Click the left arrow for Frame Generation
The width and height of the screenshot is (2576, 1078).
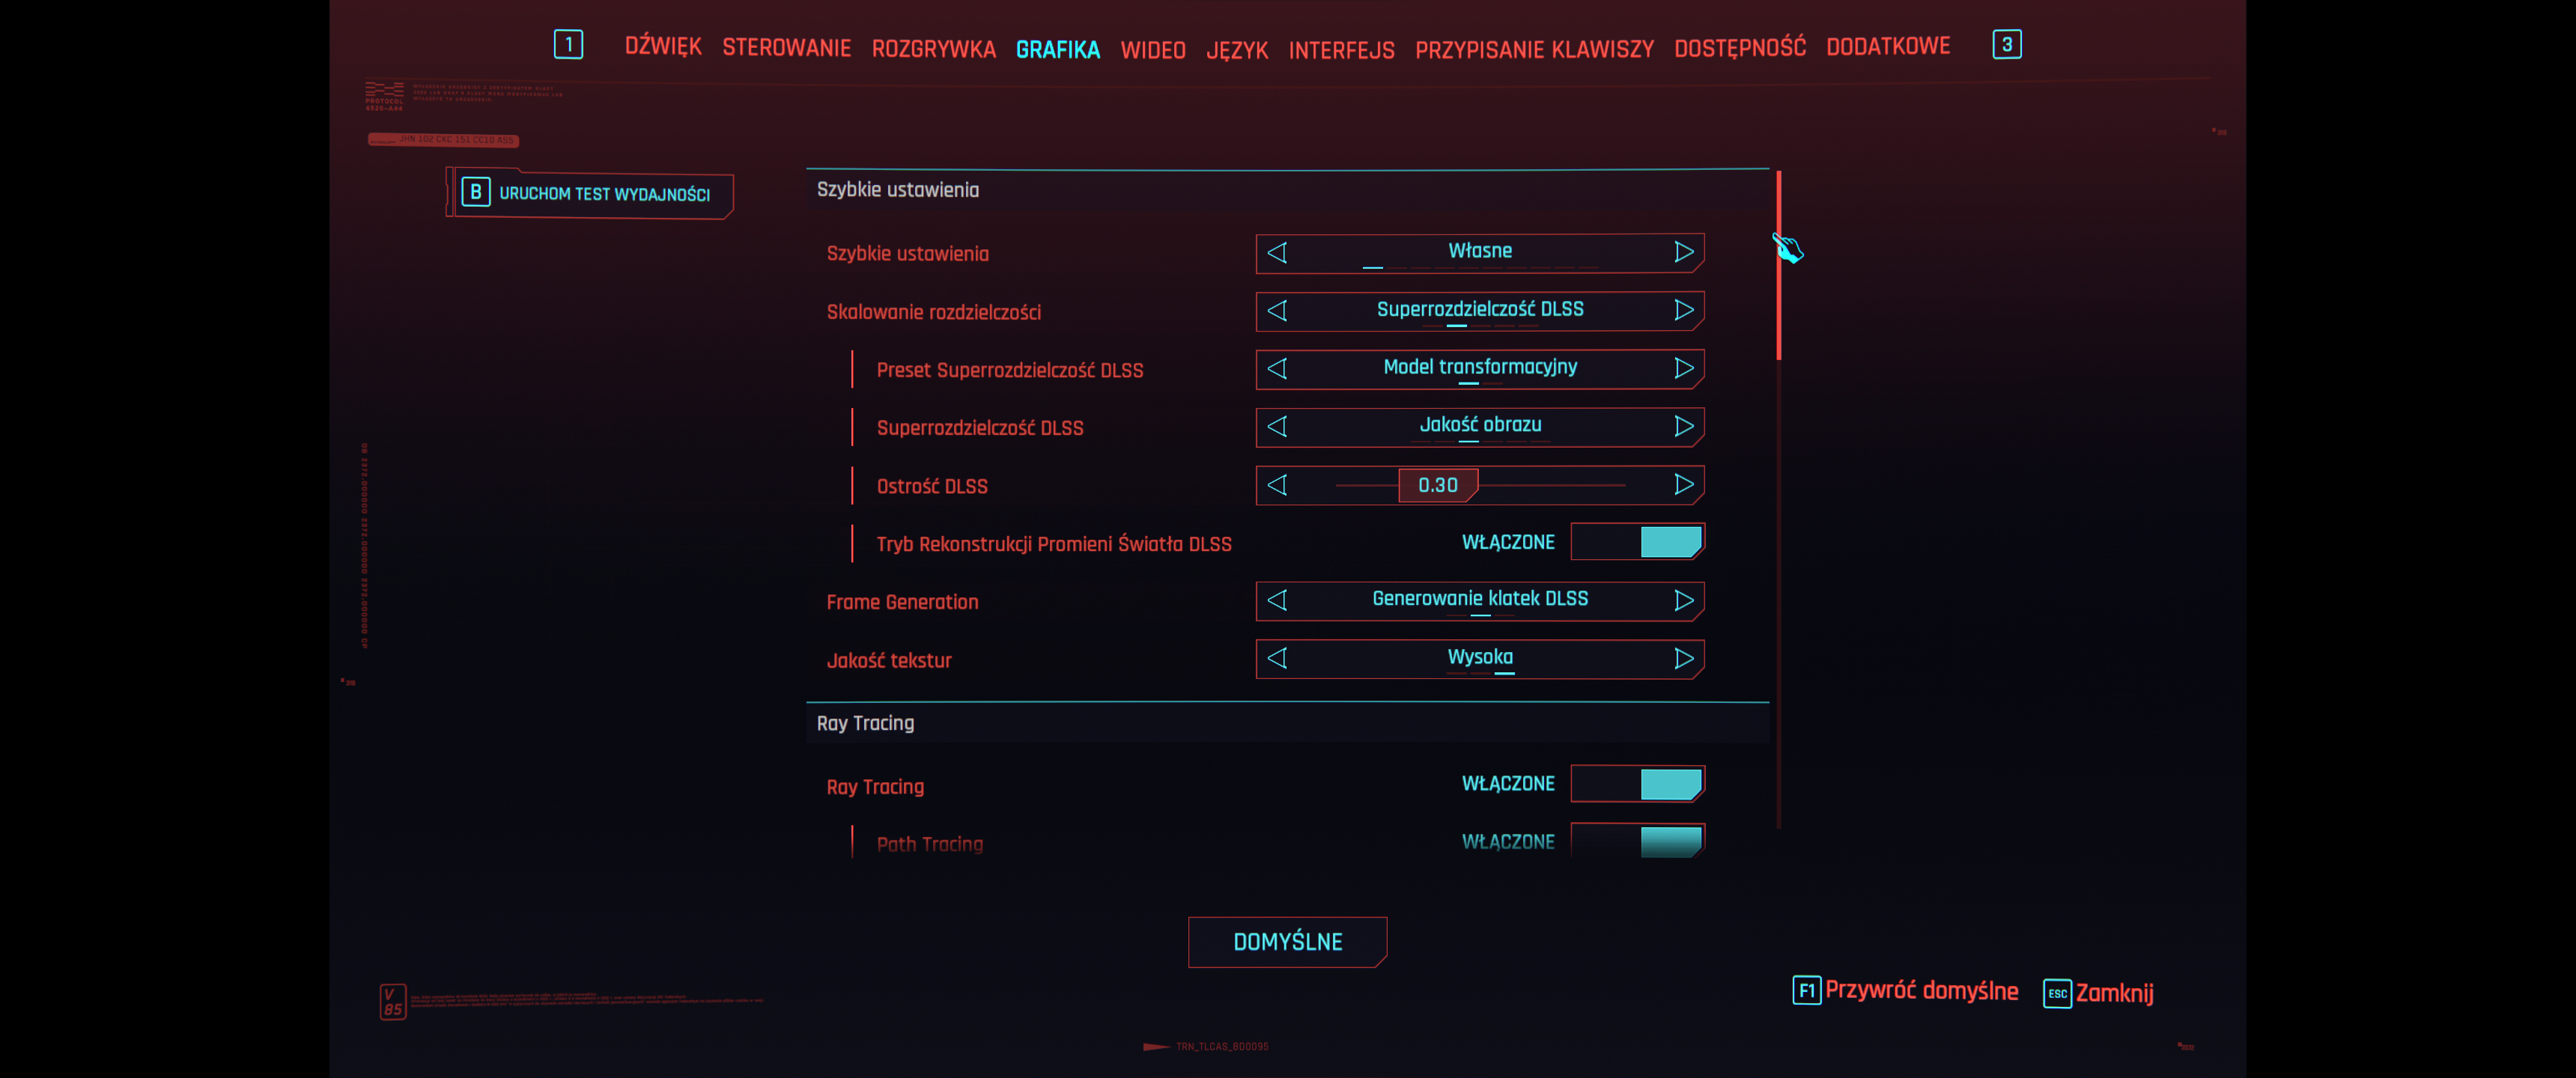(x=1277, y=600)
